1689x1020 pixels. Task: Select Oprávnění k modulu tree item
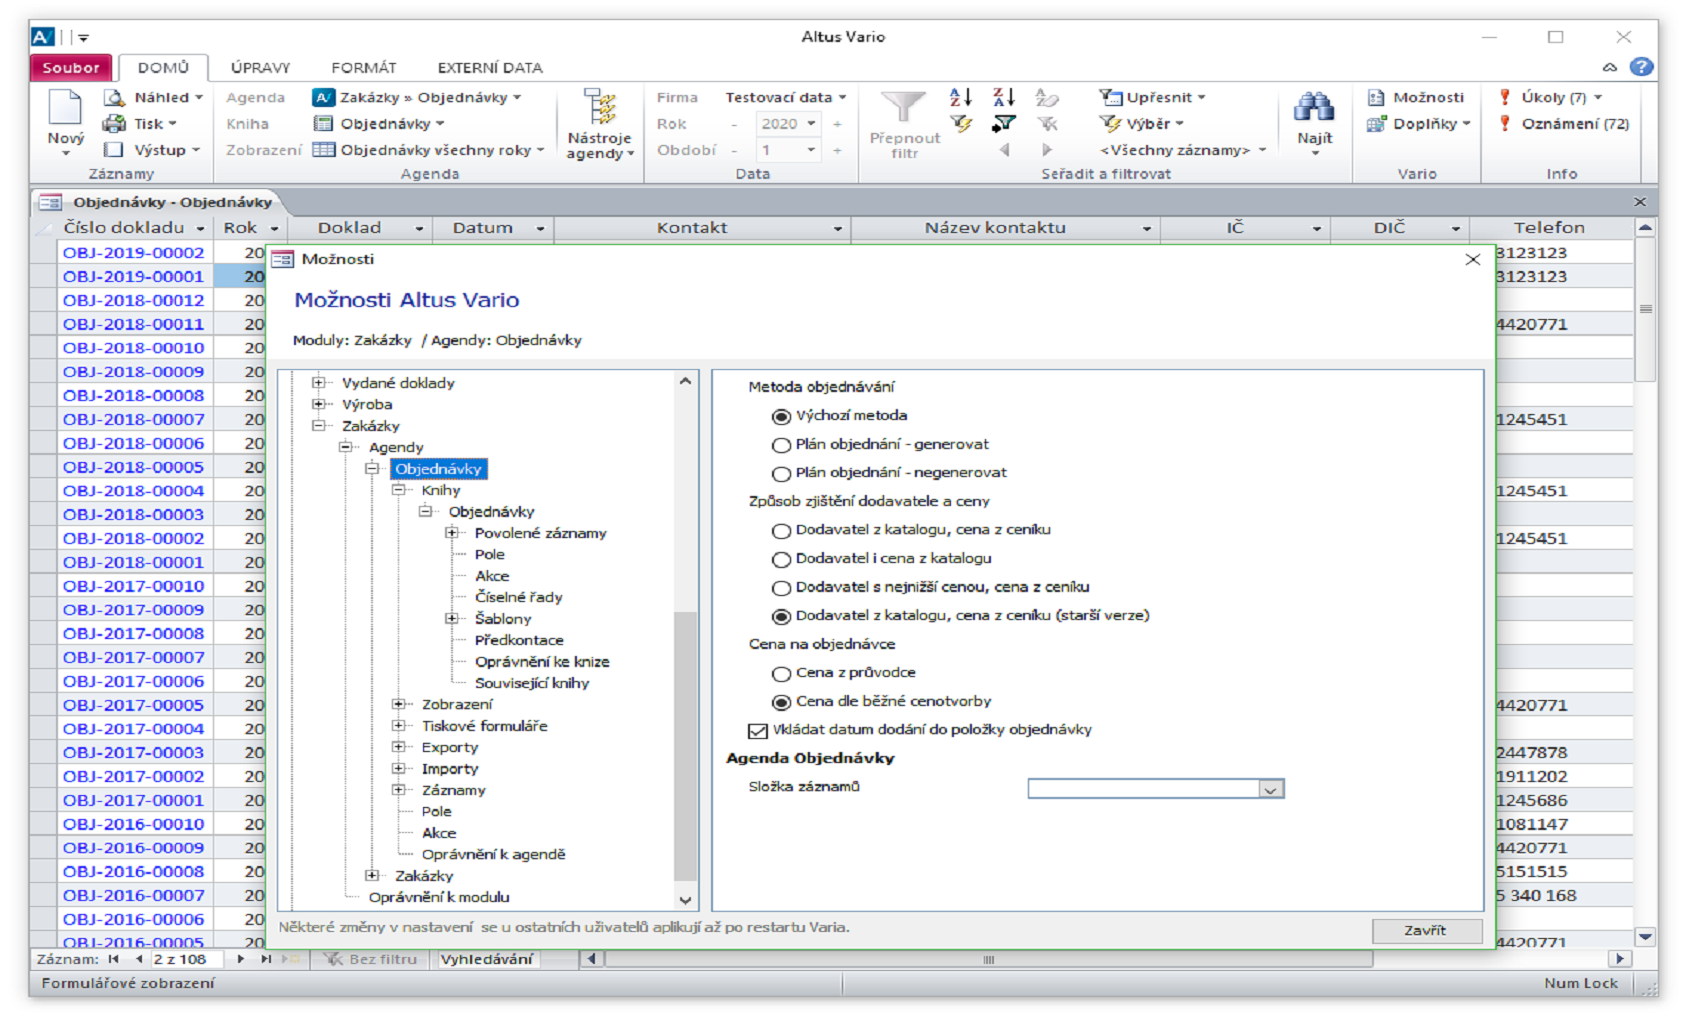pyautogui.click(x=439, y=897)
